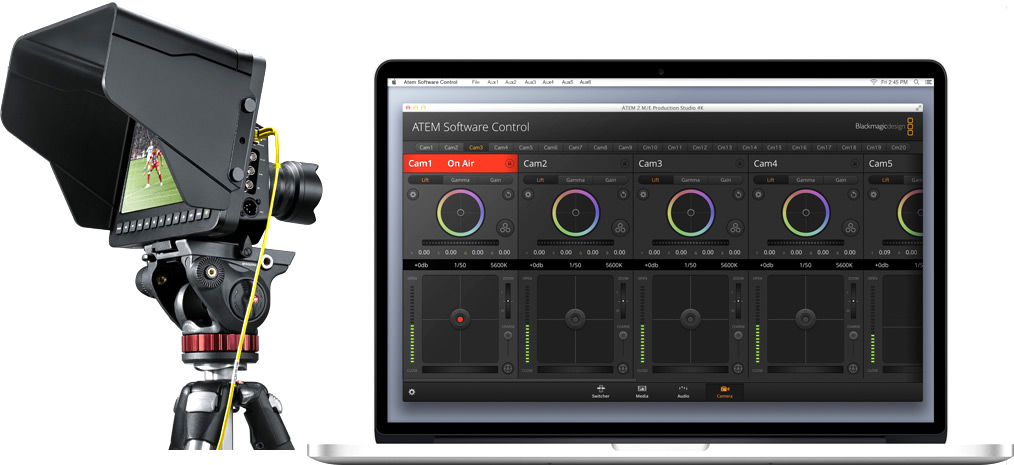Open Cam2 1/50 shutter speed selector

(x=575, y=265)
